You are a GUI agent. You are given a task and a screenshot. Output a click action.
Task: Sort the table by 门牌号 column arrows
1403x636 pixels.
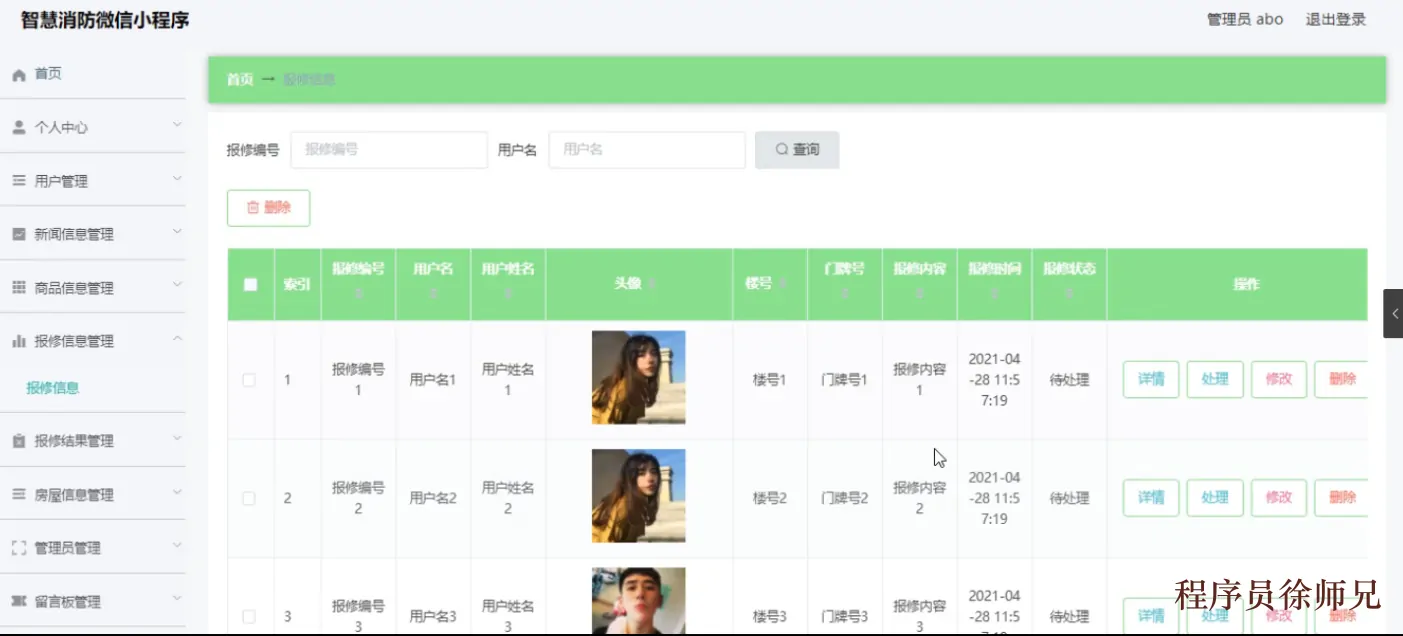tap(845, 294)
